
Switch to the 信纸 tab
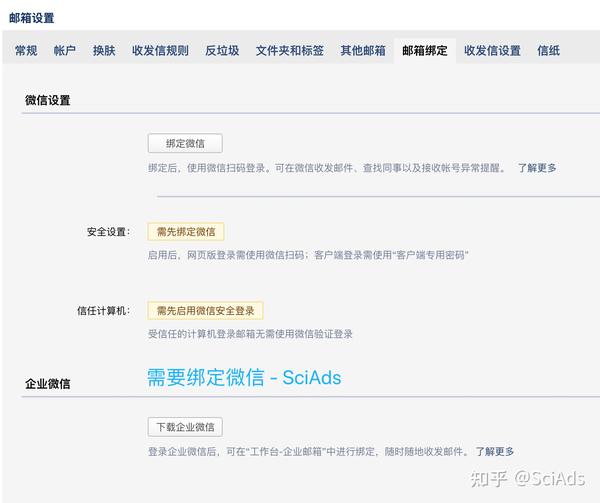click(x=548, y=50)
